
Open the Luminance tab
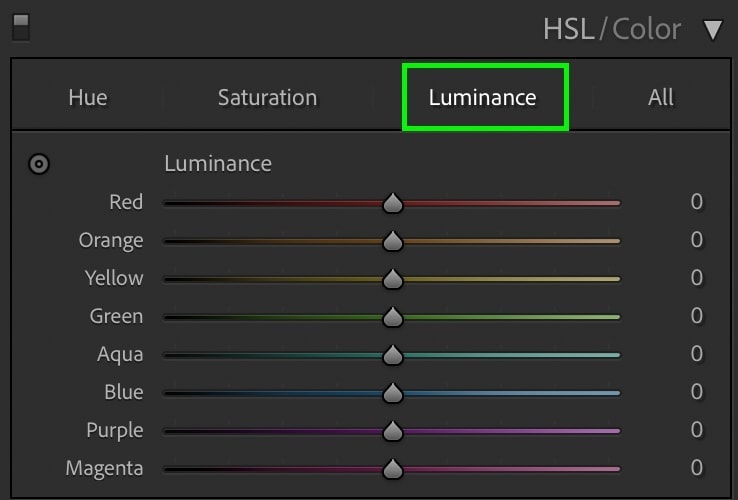482,97
